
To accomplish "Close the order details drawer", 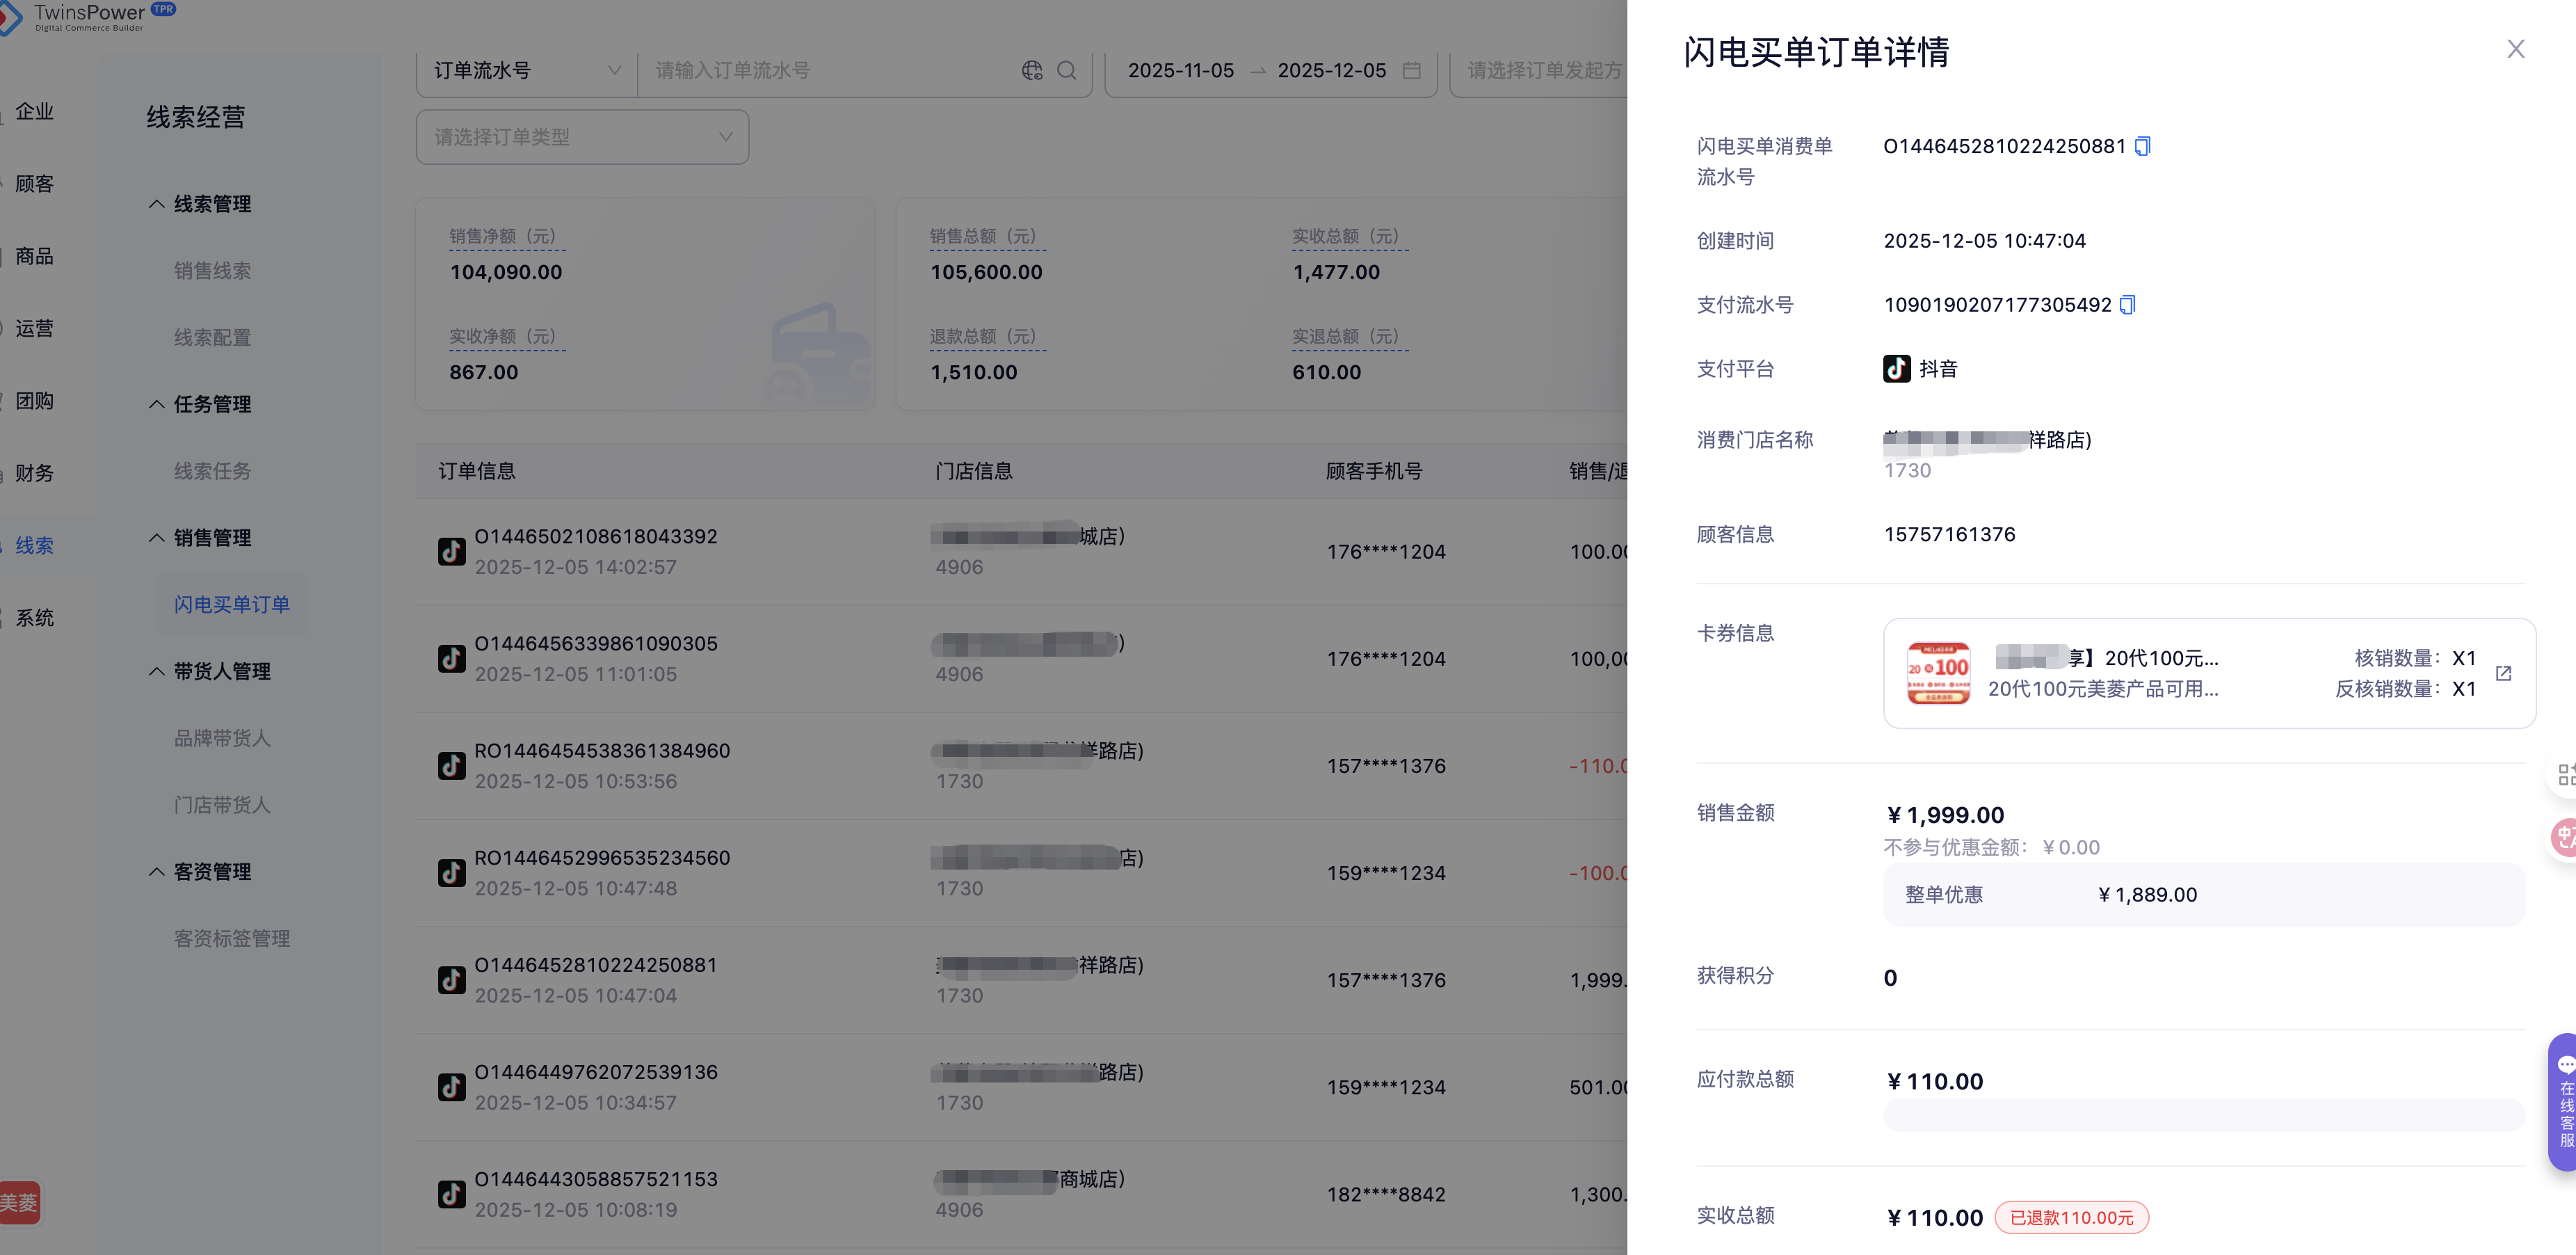I will click(x=2515, y=49).
